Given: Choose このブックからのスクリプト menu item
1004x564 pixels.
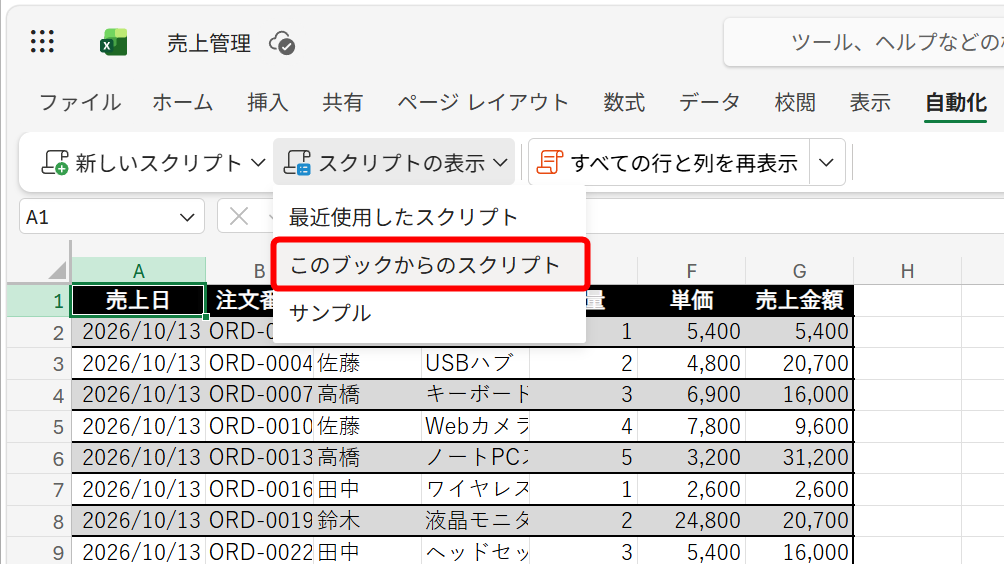Looking at the screenshot, I should [430, 264].
